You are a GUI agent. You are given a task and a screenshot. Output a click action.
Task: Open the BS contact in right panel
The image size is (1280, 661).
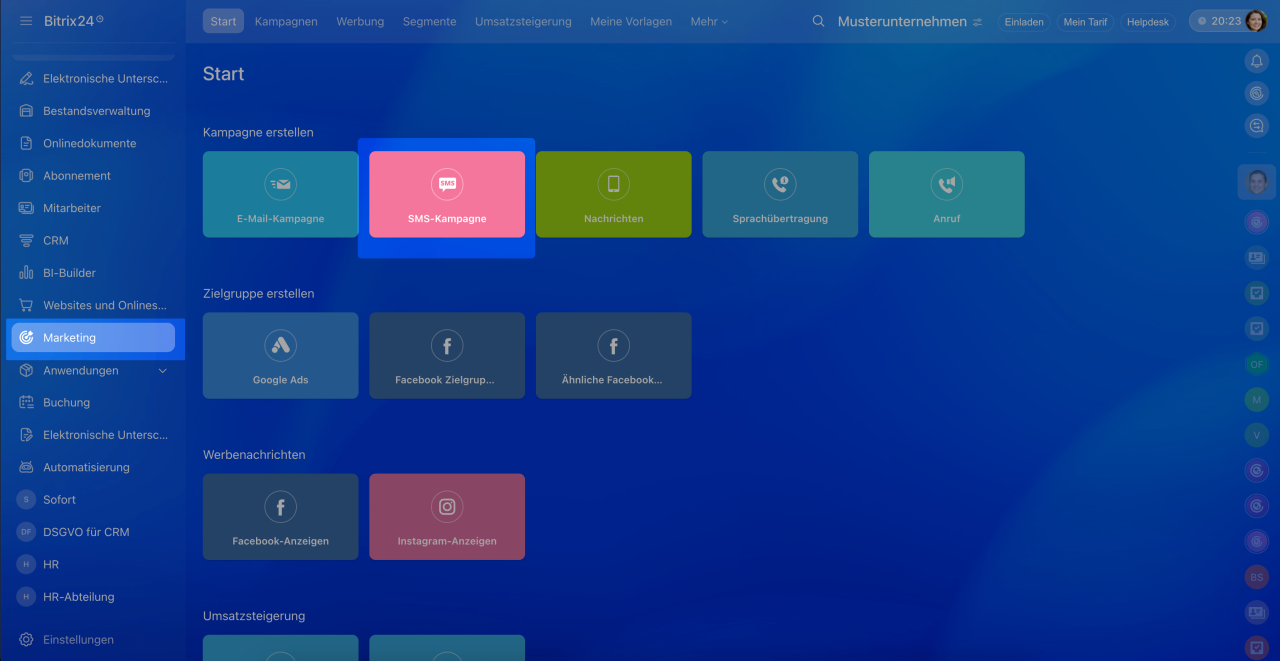tap(1257, 577)
